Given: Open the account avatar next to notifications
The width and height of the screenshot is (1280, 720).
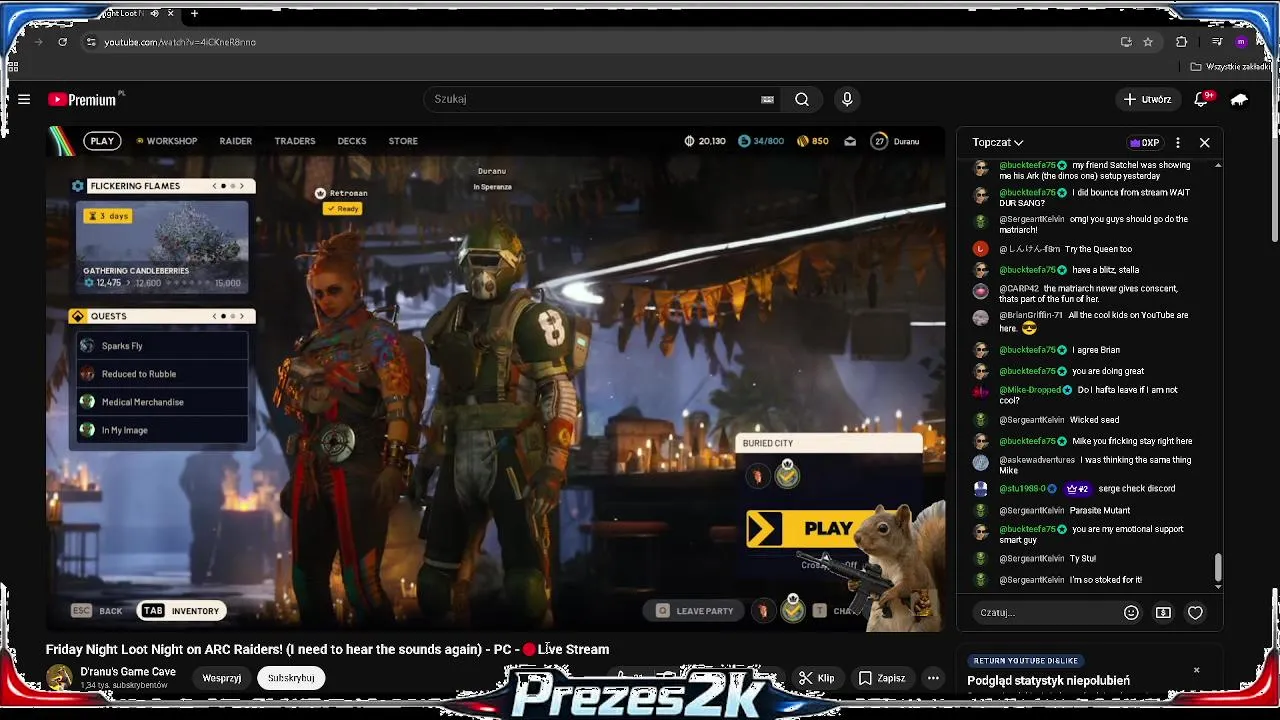Looking at the screenshot, I should click(x=1239, y=99).
